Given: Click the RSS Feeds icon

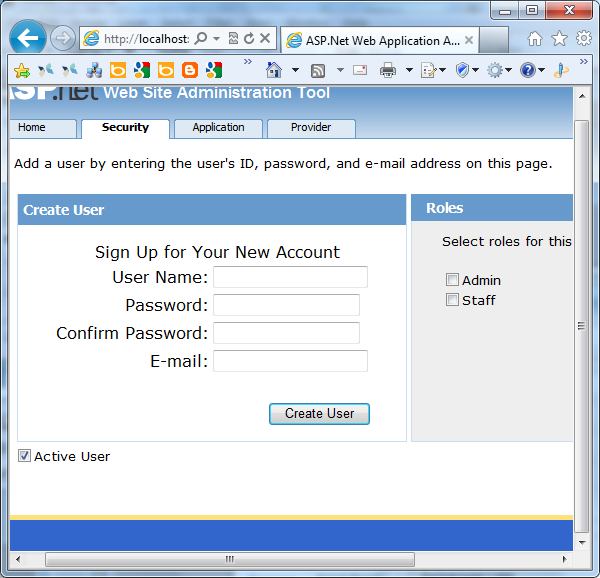Looking at the screenshot, I should click(x=318, y=71).
